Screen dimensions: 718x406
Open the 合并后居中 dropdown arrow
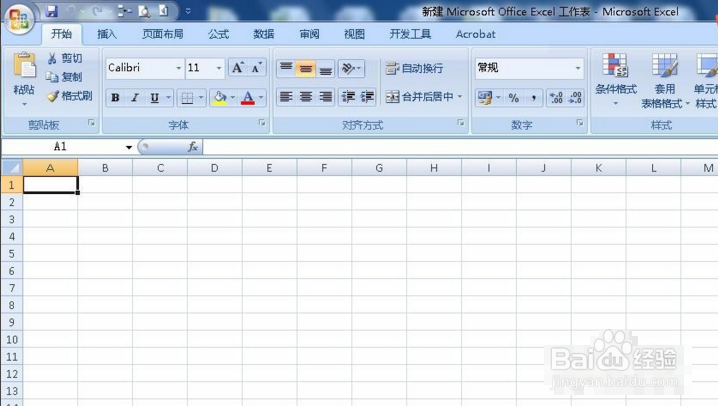460,97
